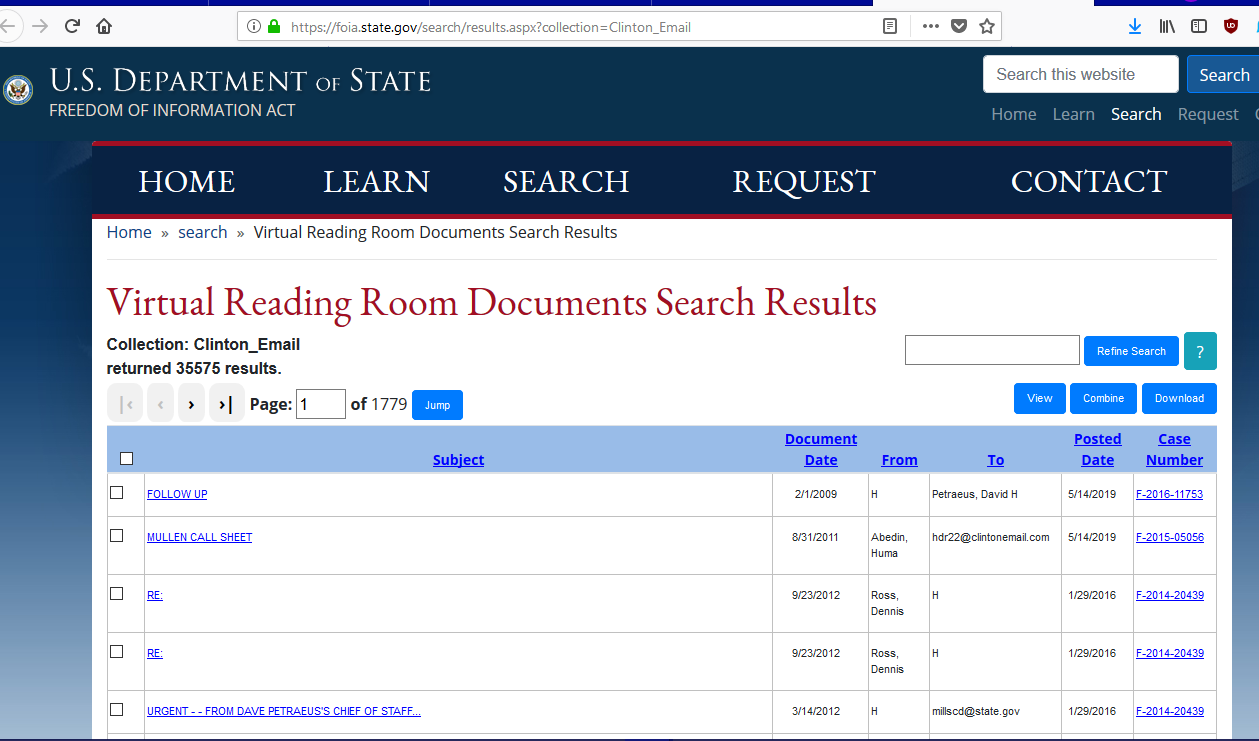This screenshot has width=1259, height=741.
Task: Select the Petraeus, David H recipient cell
Action: [x=995, y=494]
